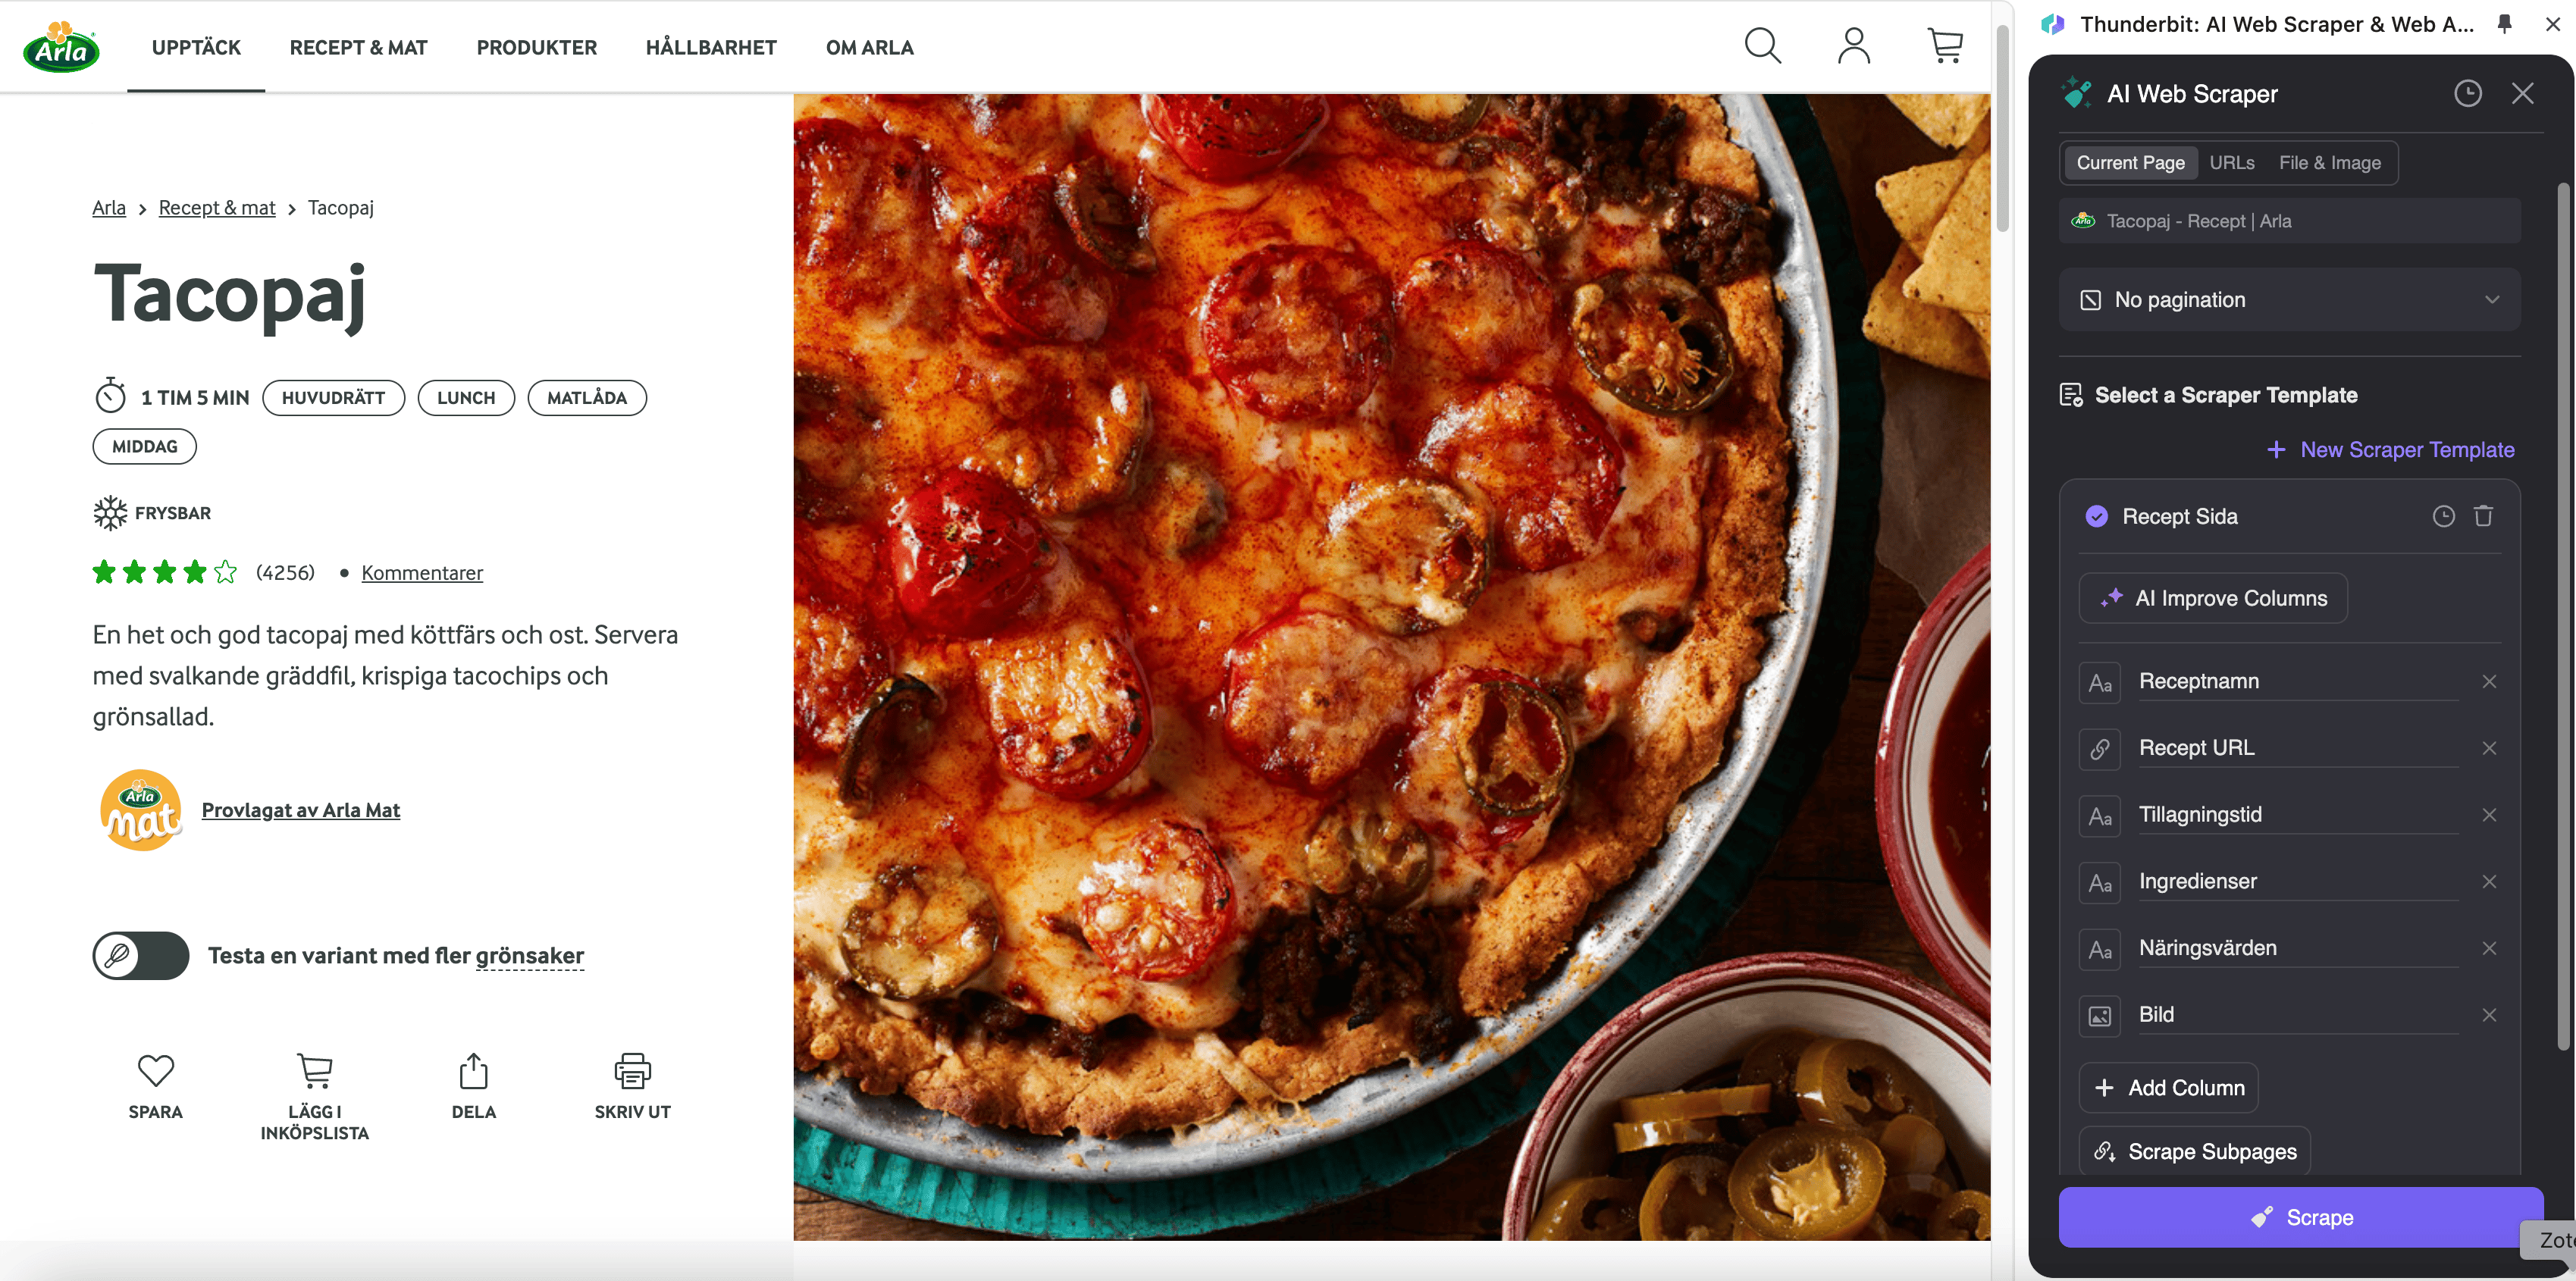Pin the Thunderbit side panel
Screen dimensions: 2576x1281
(2504, 24)
